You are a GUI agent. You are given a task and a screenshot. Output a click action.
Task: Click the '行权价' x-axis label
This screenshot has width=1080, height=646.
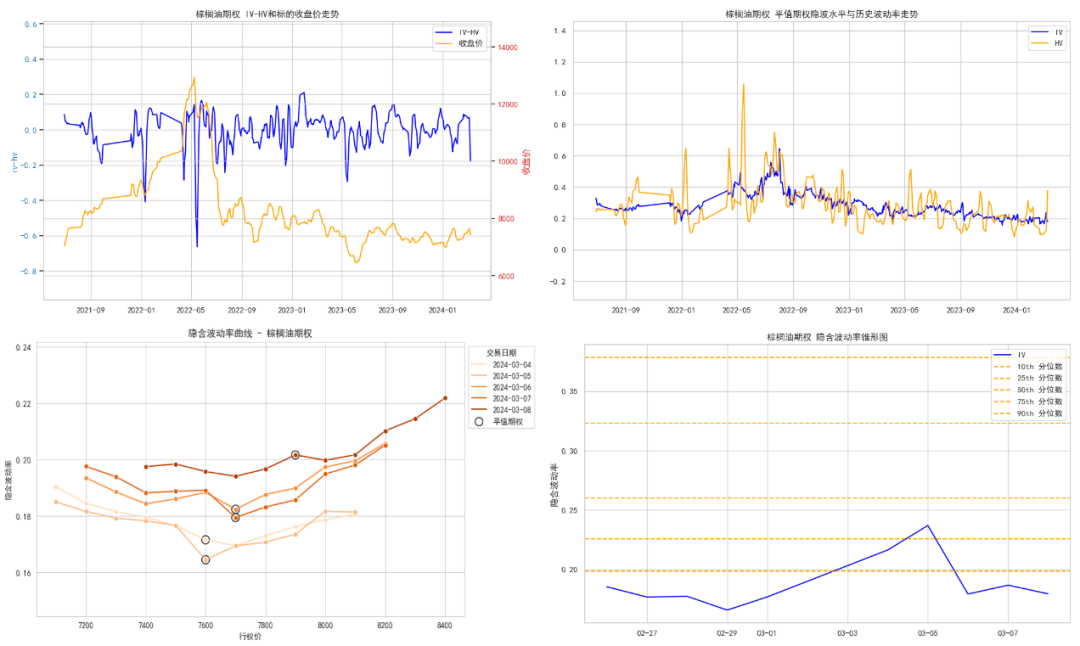250,636
